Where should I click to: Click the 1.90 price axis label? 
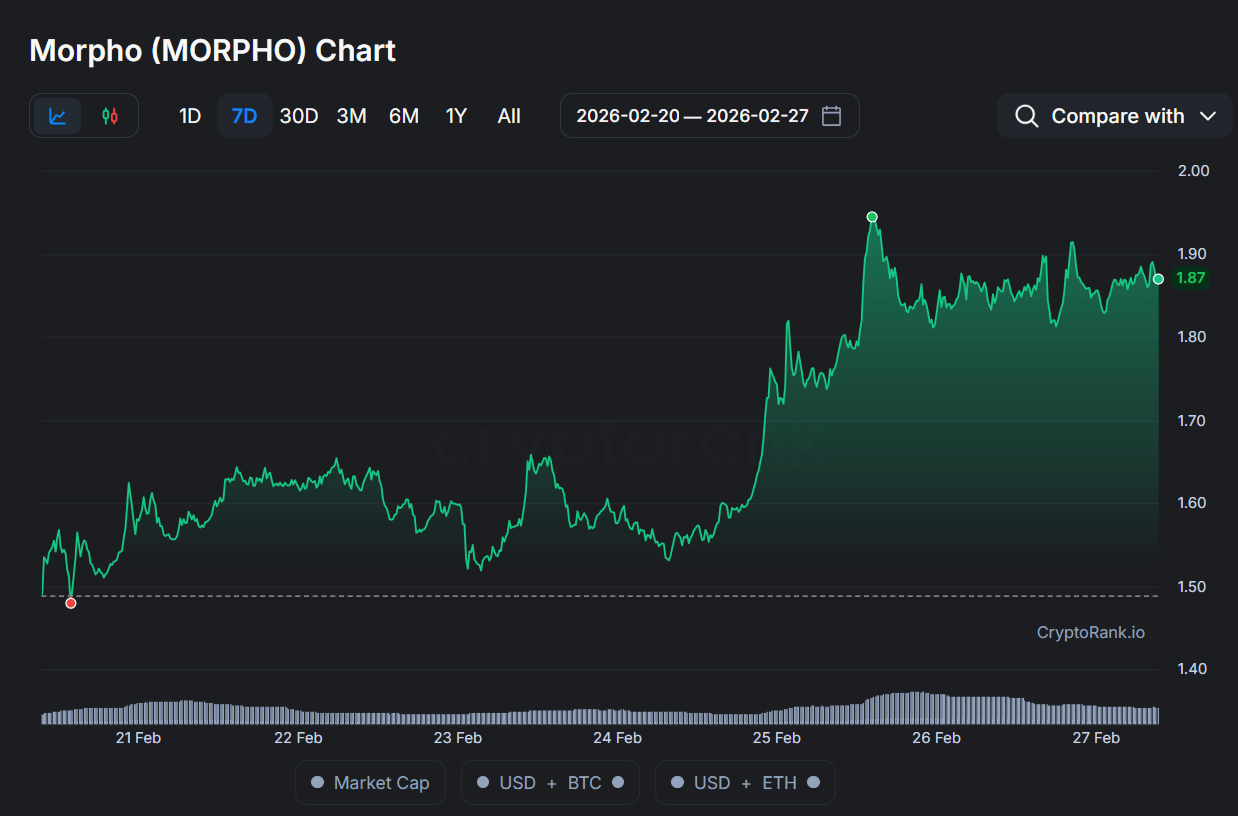click(x=1193, y=254)
